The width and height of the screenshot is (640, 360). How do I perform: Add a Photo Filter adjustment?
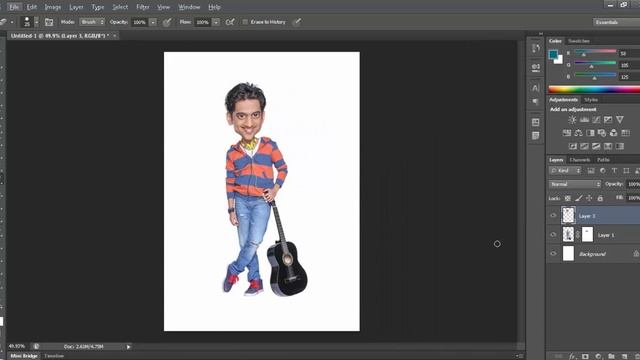point(602,133)
